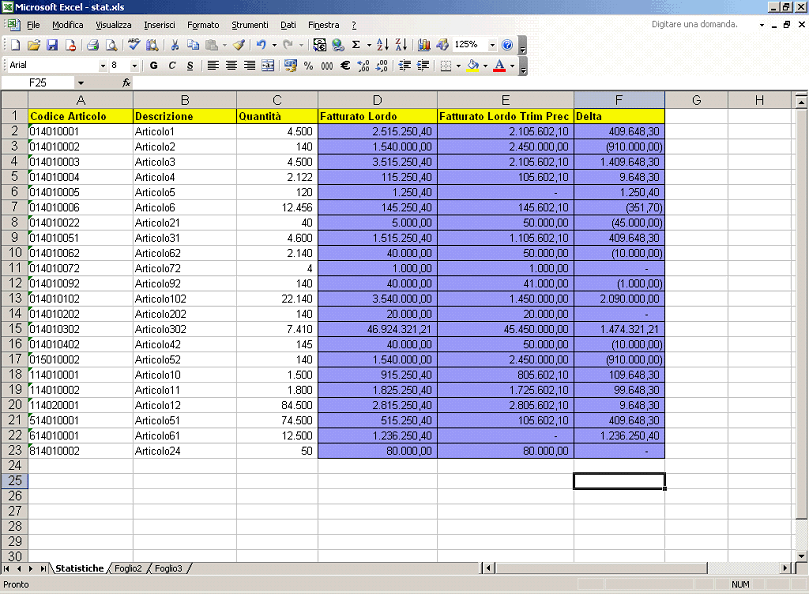Toggle bold (G) formatting
This screenshot has width=809, height=594.
coord(153,66)
